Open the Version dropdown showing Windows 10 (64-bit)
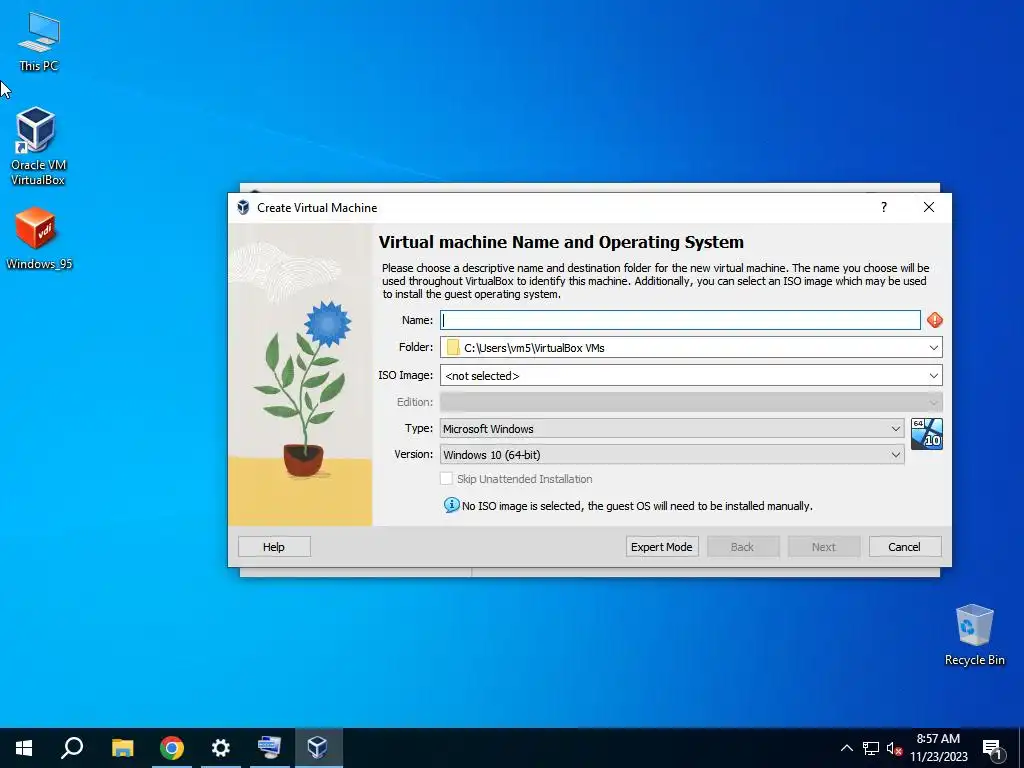The width and height of the screenshot is (1024, 768). [x=672, y=455]
